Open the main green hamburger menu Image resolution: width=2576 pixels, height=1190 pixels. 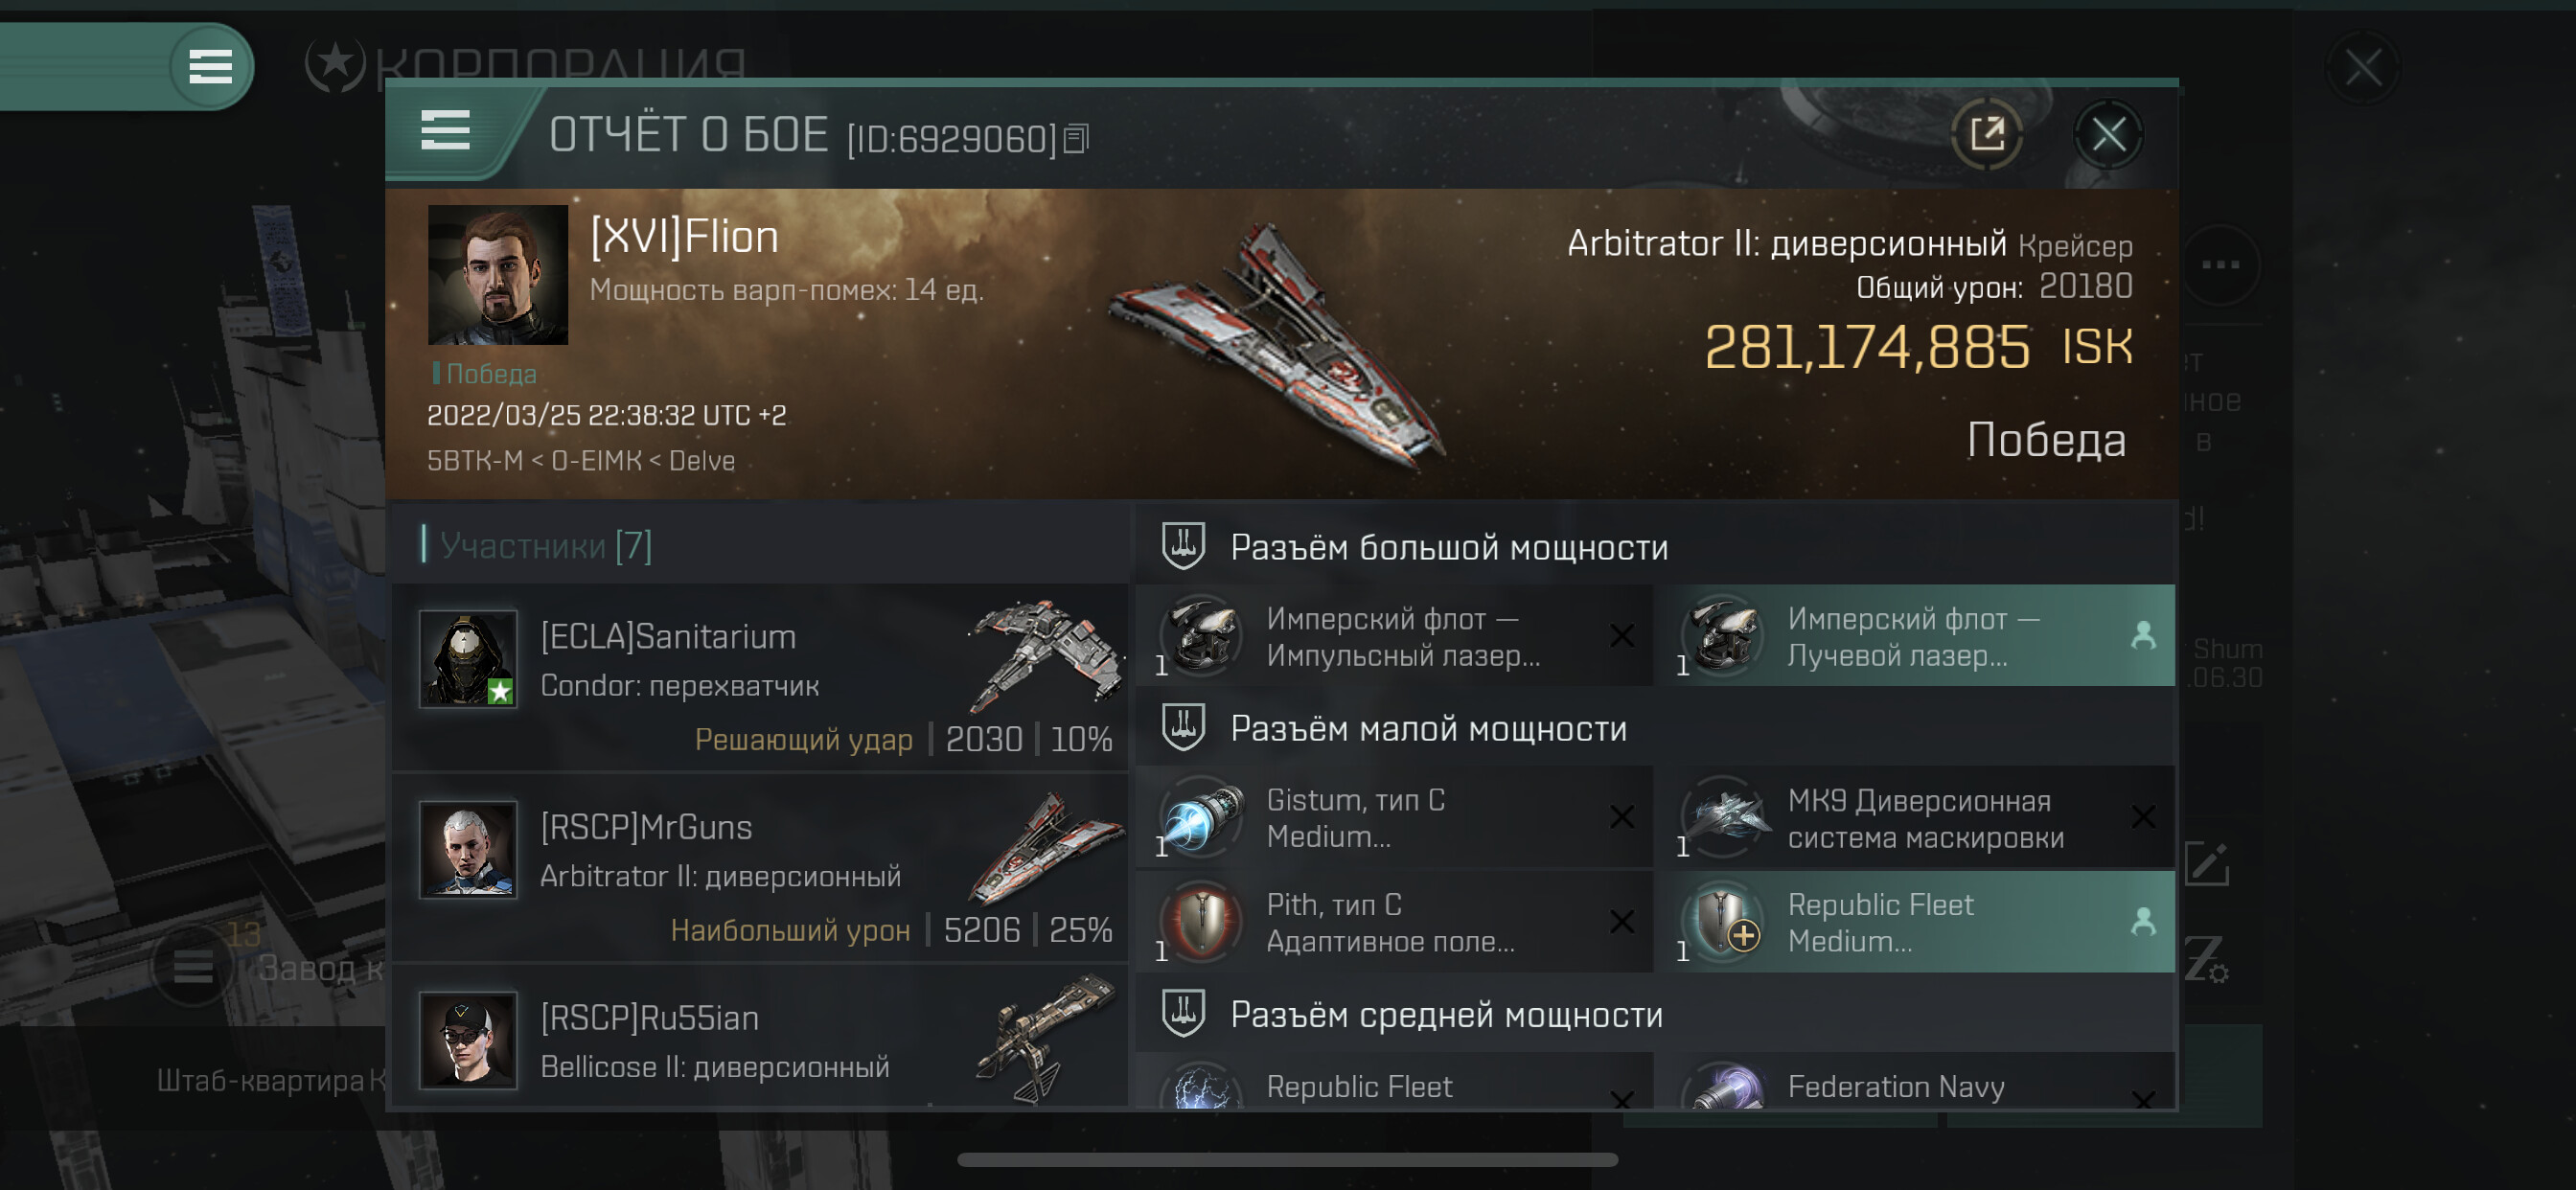pyautogui.click(x=210, y=67)
